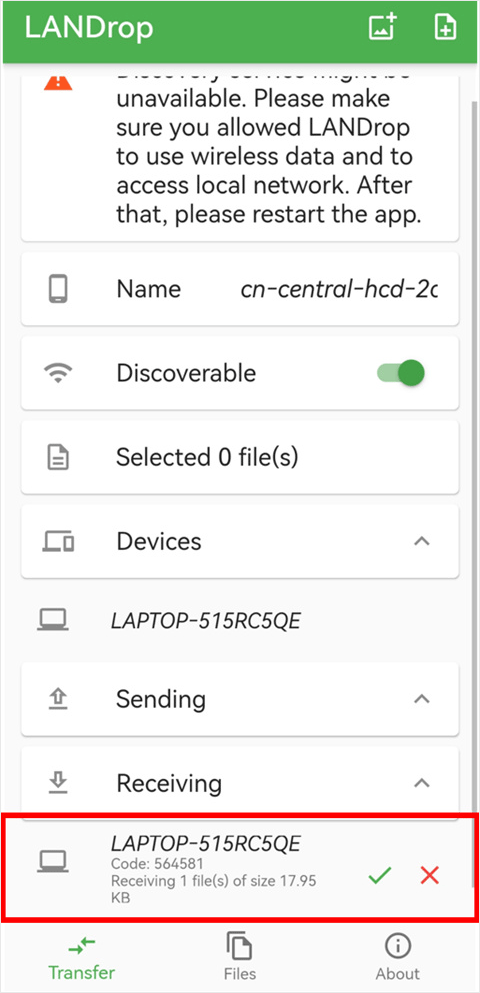Select LAPTOP-515RC5QE under Devices
The image size is (480, 993).
click(x=240, y=621)
